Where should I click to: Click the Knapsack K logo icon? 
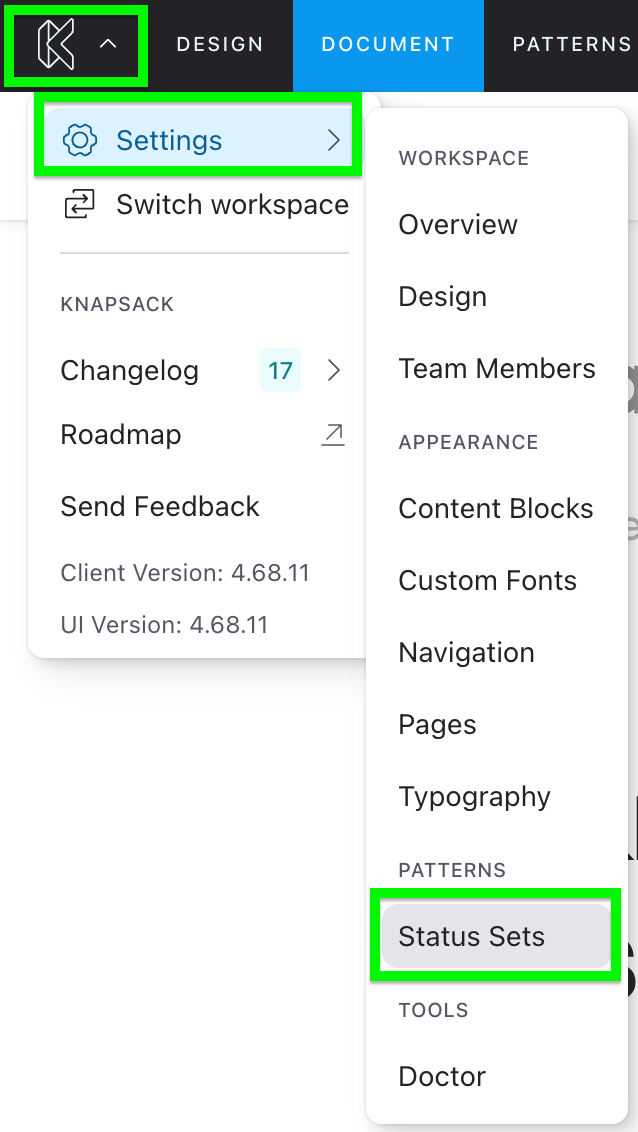(x=56, y=45)
